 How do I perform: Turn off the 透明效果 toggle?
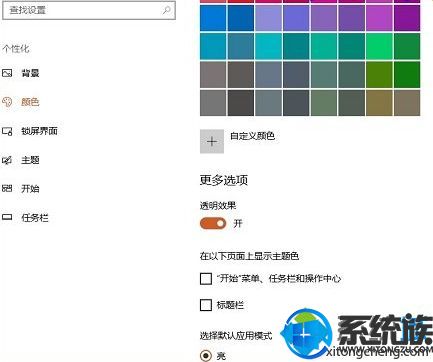213,223
